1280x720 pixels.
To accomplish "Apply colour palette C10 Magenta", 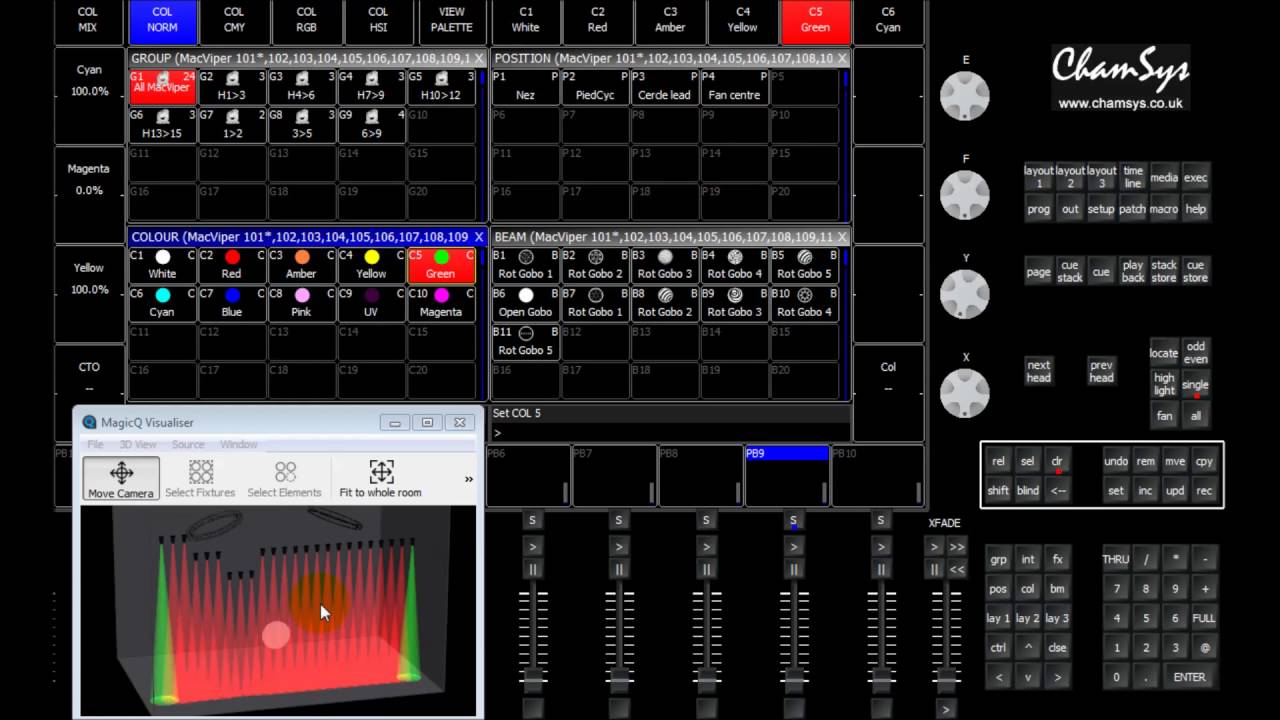I will (x=440, y=303).
